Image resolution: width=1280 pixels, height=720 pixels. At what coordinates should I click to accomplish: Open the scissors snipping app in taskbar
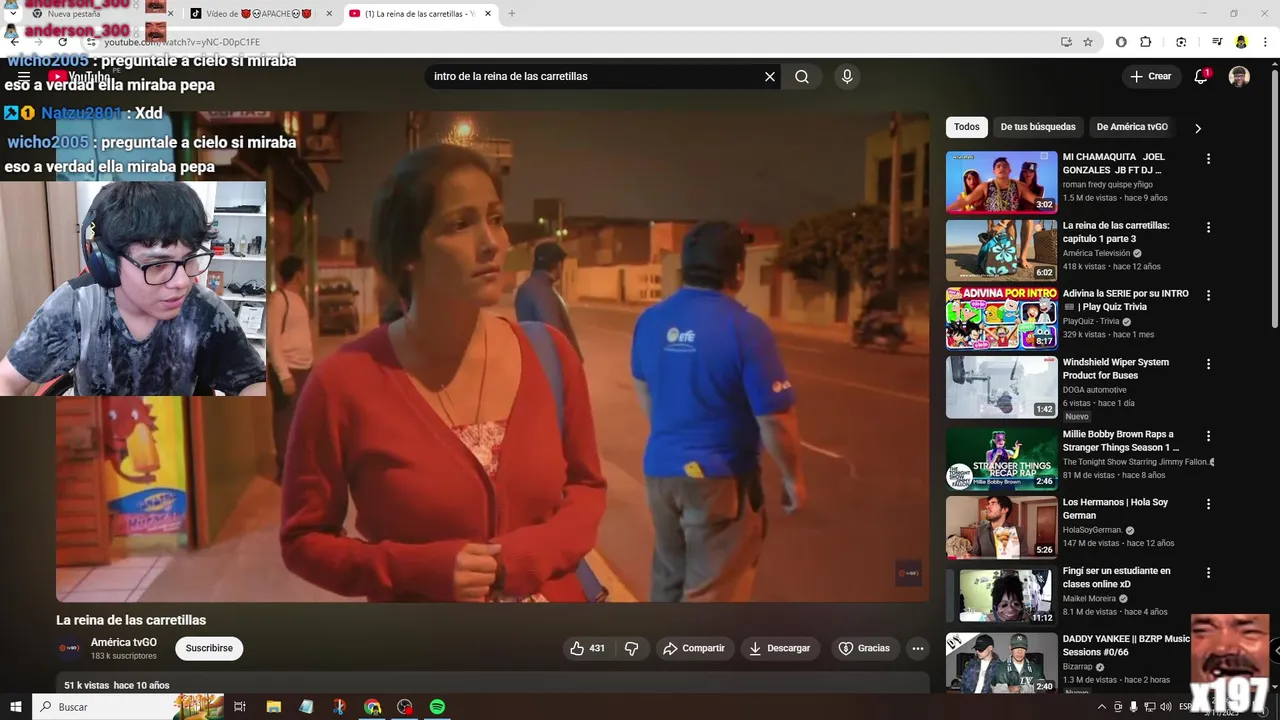pyautogui.click(x=339, y=707)
